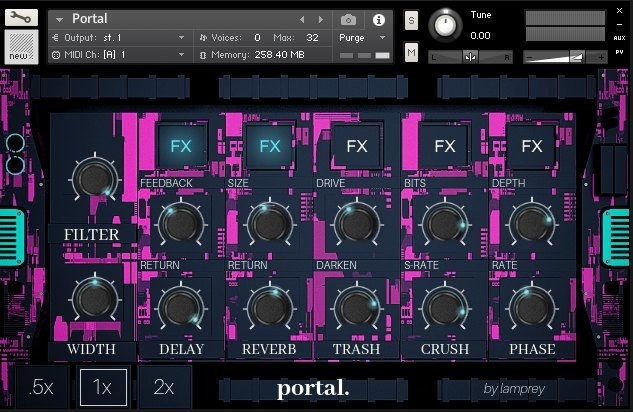Click the Reverb Size knob
633x412 pixels.
[270, 224]
